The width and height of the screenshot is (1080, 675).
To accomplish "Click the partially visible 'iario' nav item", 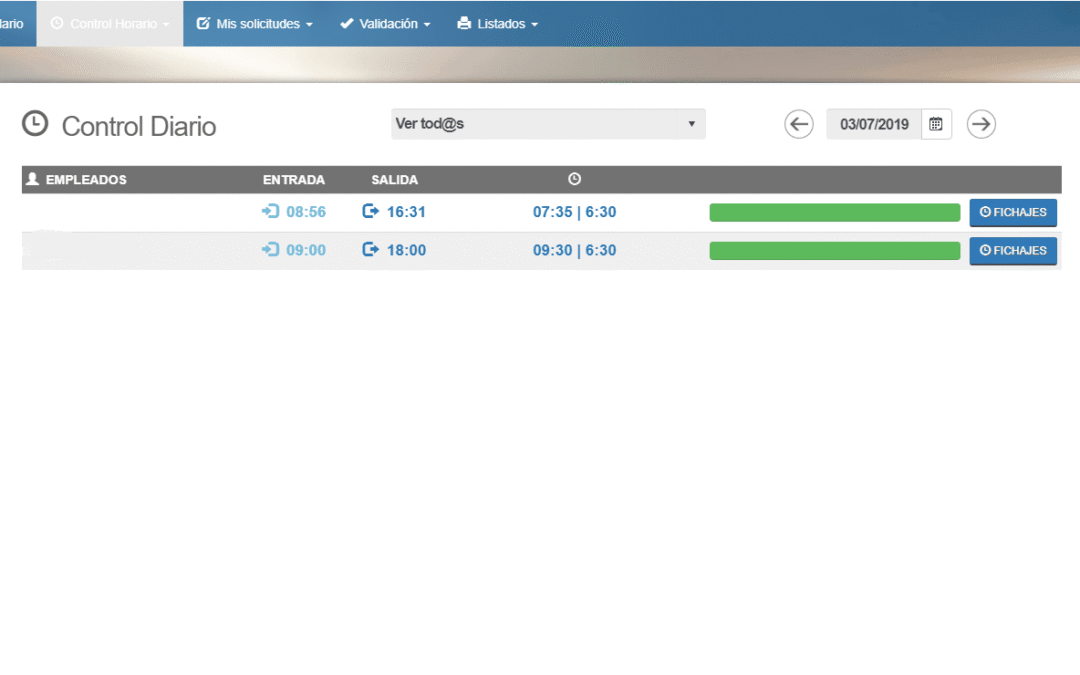I will [14, 23].
